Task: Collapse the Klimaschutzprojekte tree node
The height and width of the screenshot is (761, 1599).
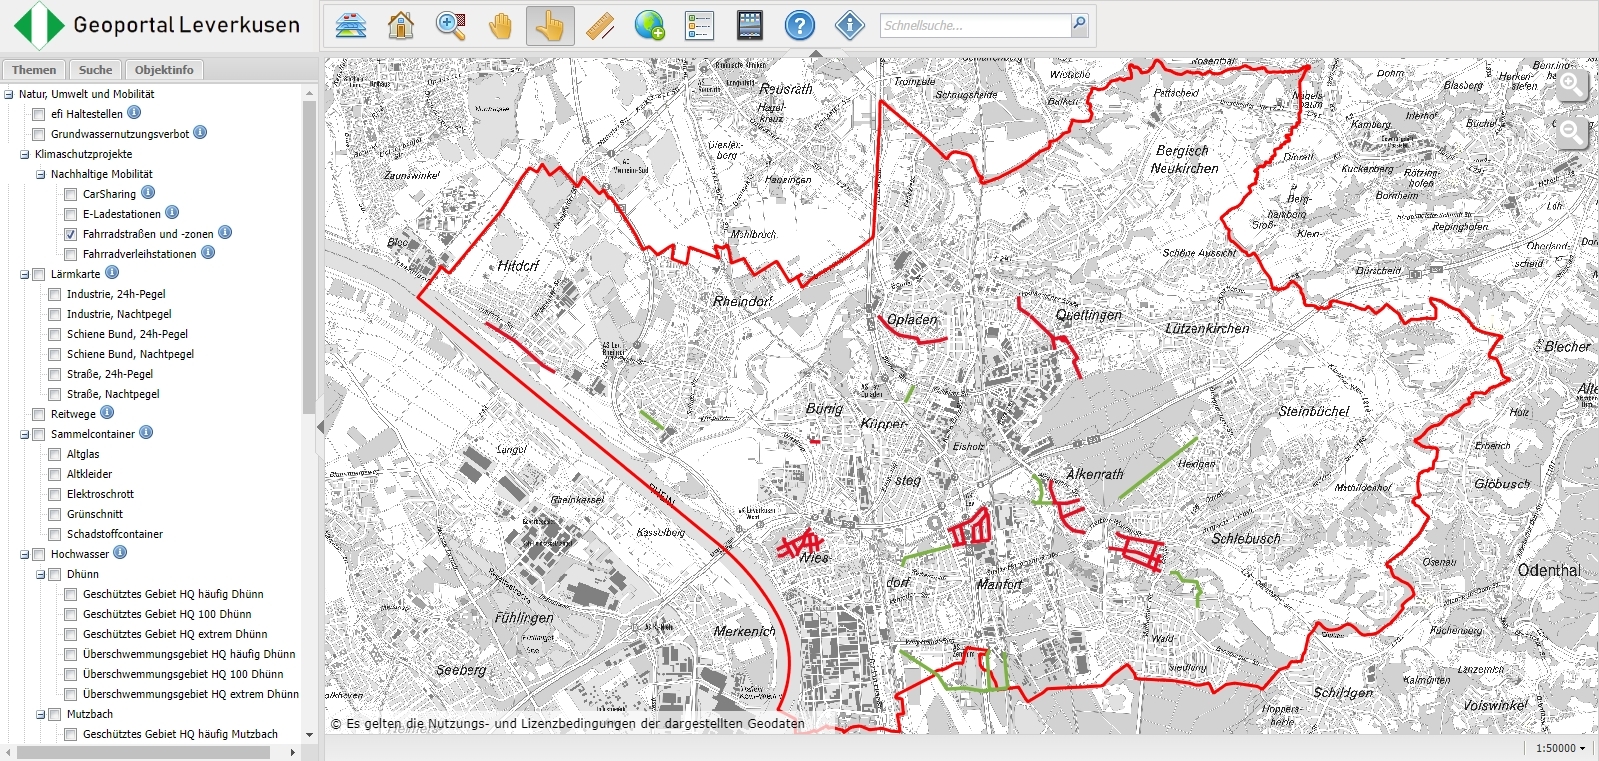Action: click(x=25, y=154)
